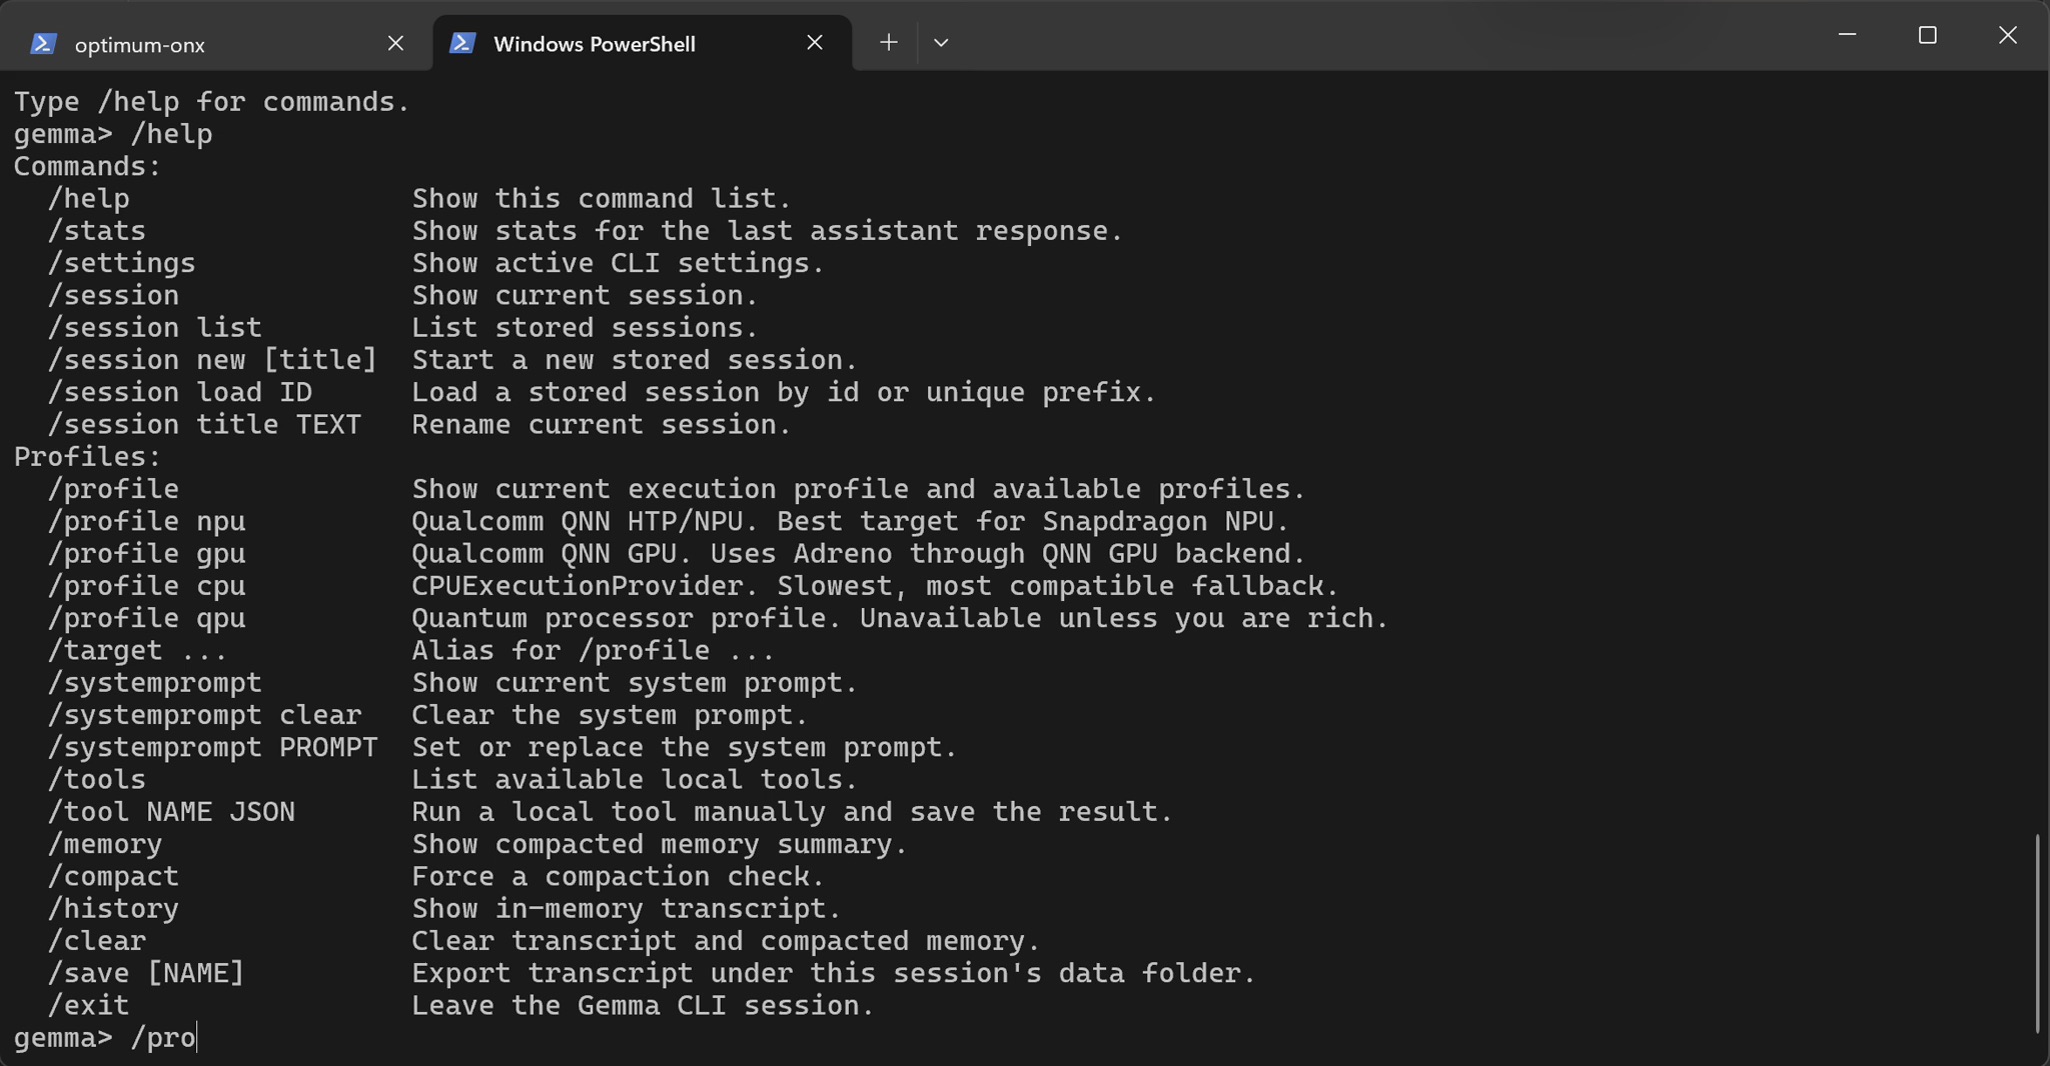Screen dimensions: 2050x1066
Task: Click the /tool NAME JSON command text
Action: tap(171, 812)
